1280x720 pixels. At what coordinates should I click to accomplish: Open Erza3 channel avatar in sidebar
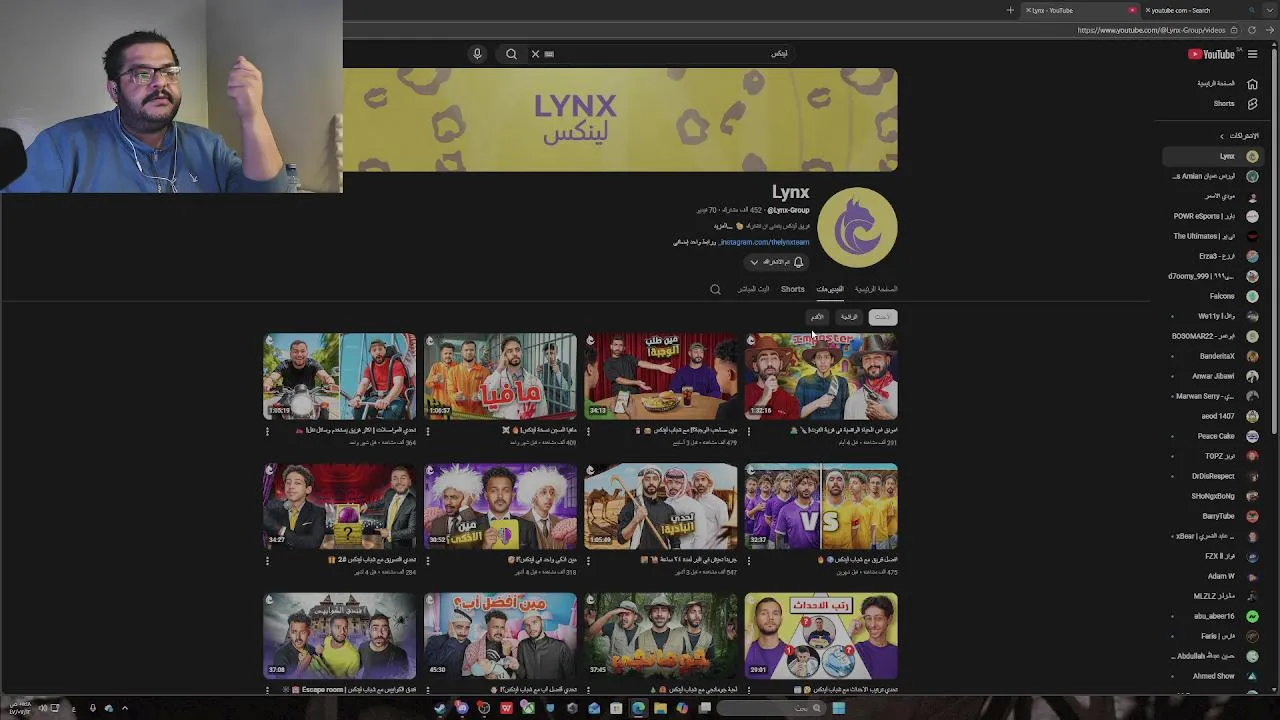point(1252,256)
